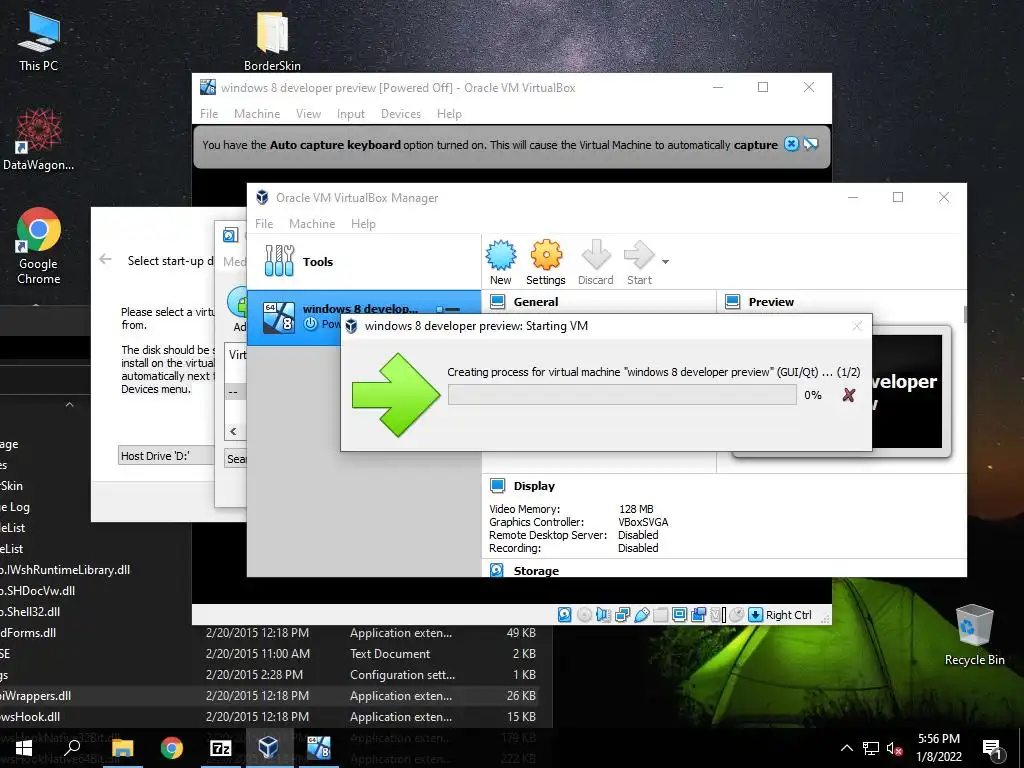1024x768 pixels.
Task: Open 7-Zip from the taskbar
Action: click(220, 748)
